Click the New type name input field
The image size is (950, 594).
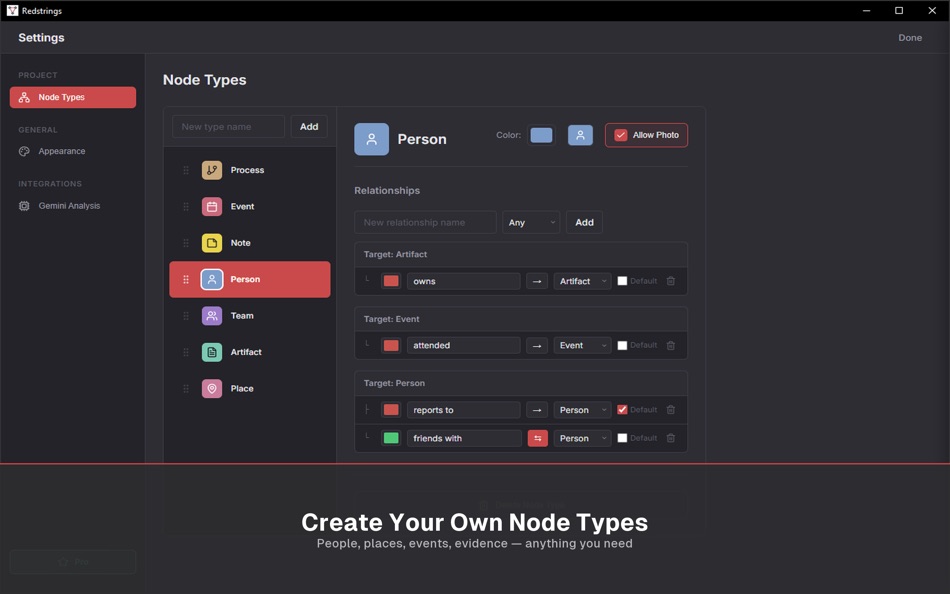(x=228, y=126)
